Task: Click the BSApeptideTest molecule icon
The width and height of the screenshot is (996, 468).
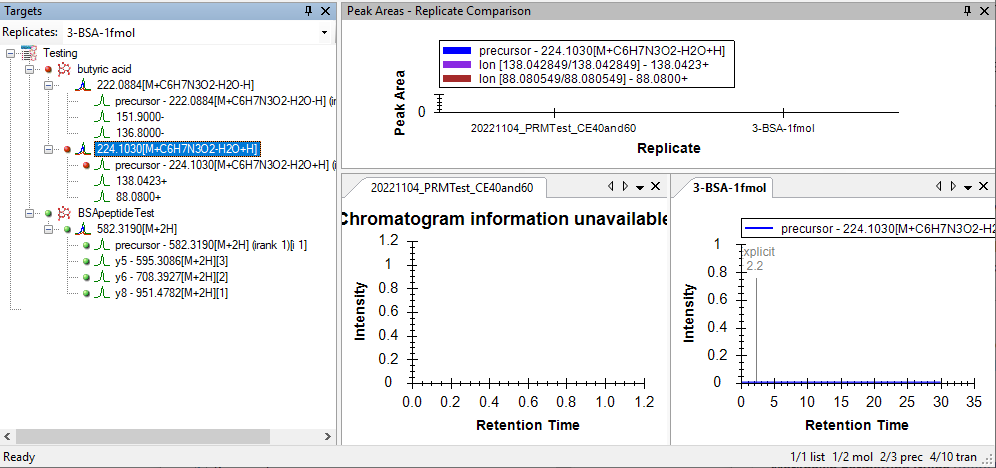Action: click(65, 213)
